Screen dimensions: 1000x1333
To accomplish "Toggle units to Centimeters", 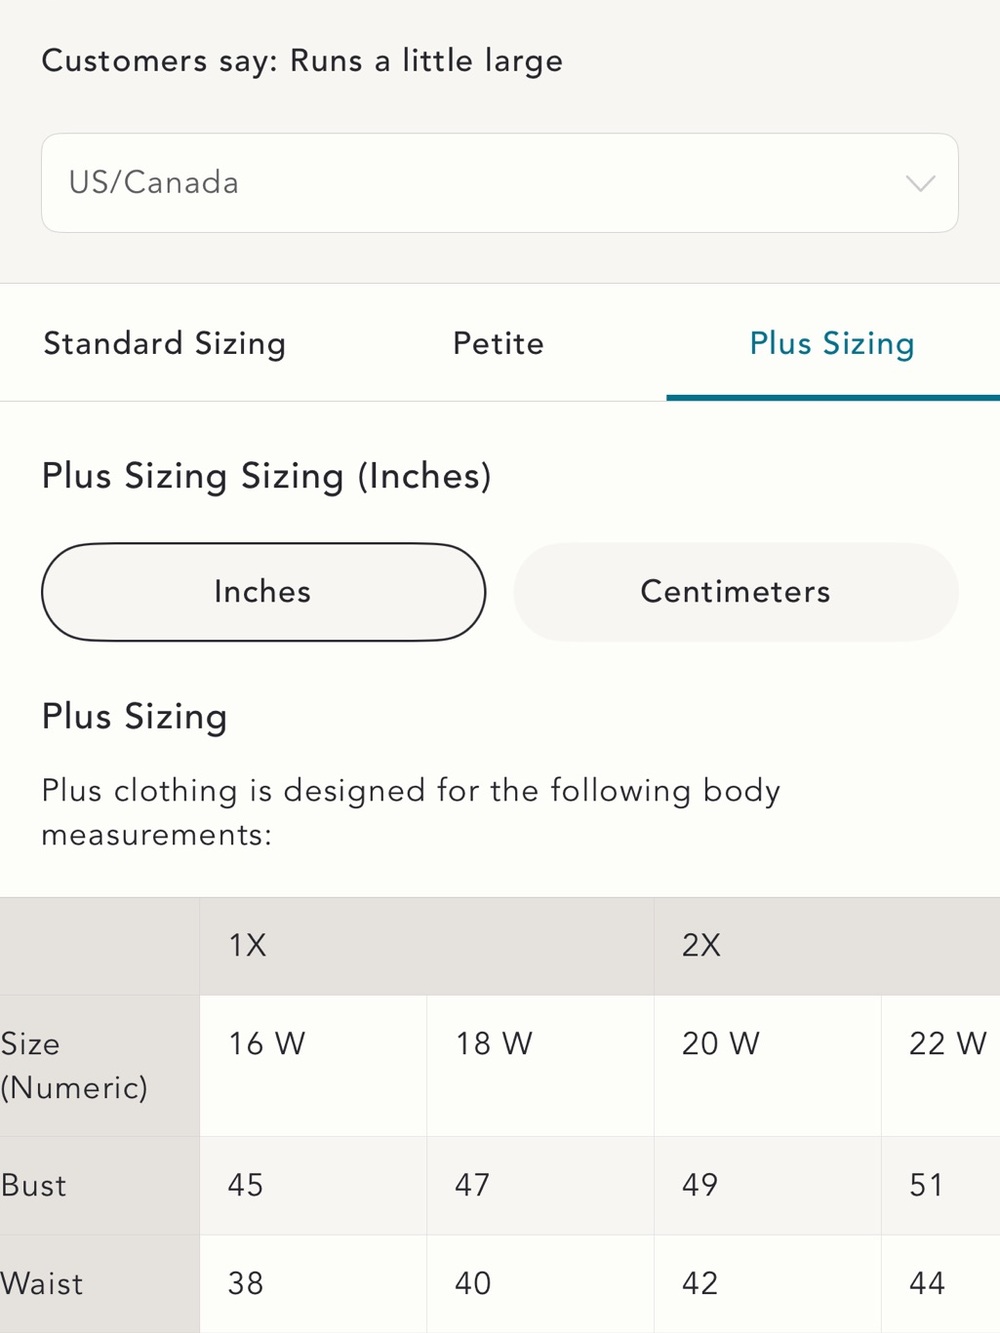I will click(736, 592).
